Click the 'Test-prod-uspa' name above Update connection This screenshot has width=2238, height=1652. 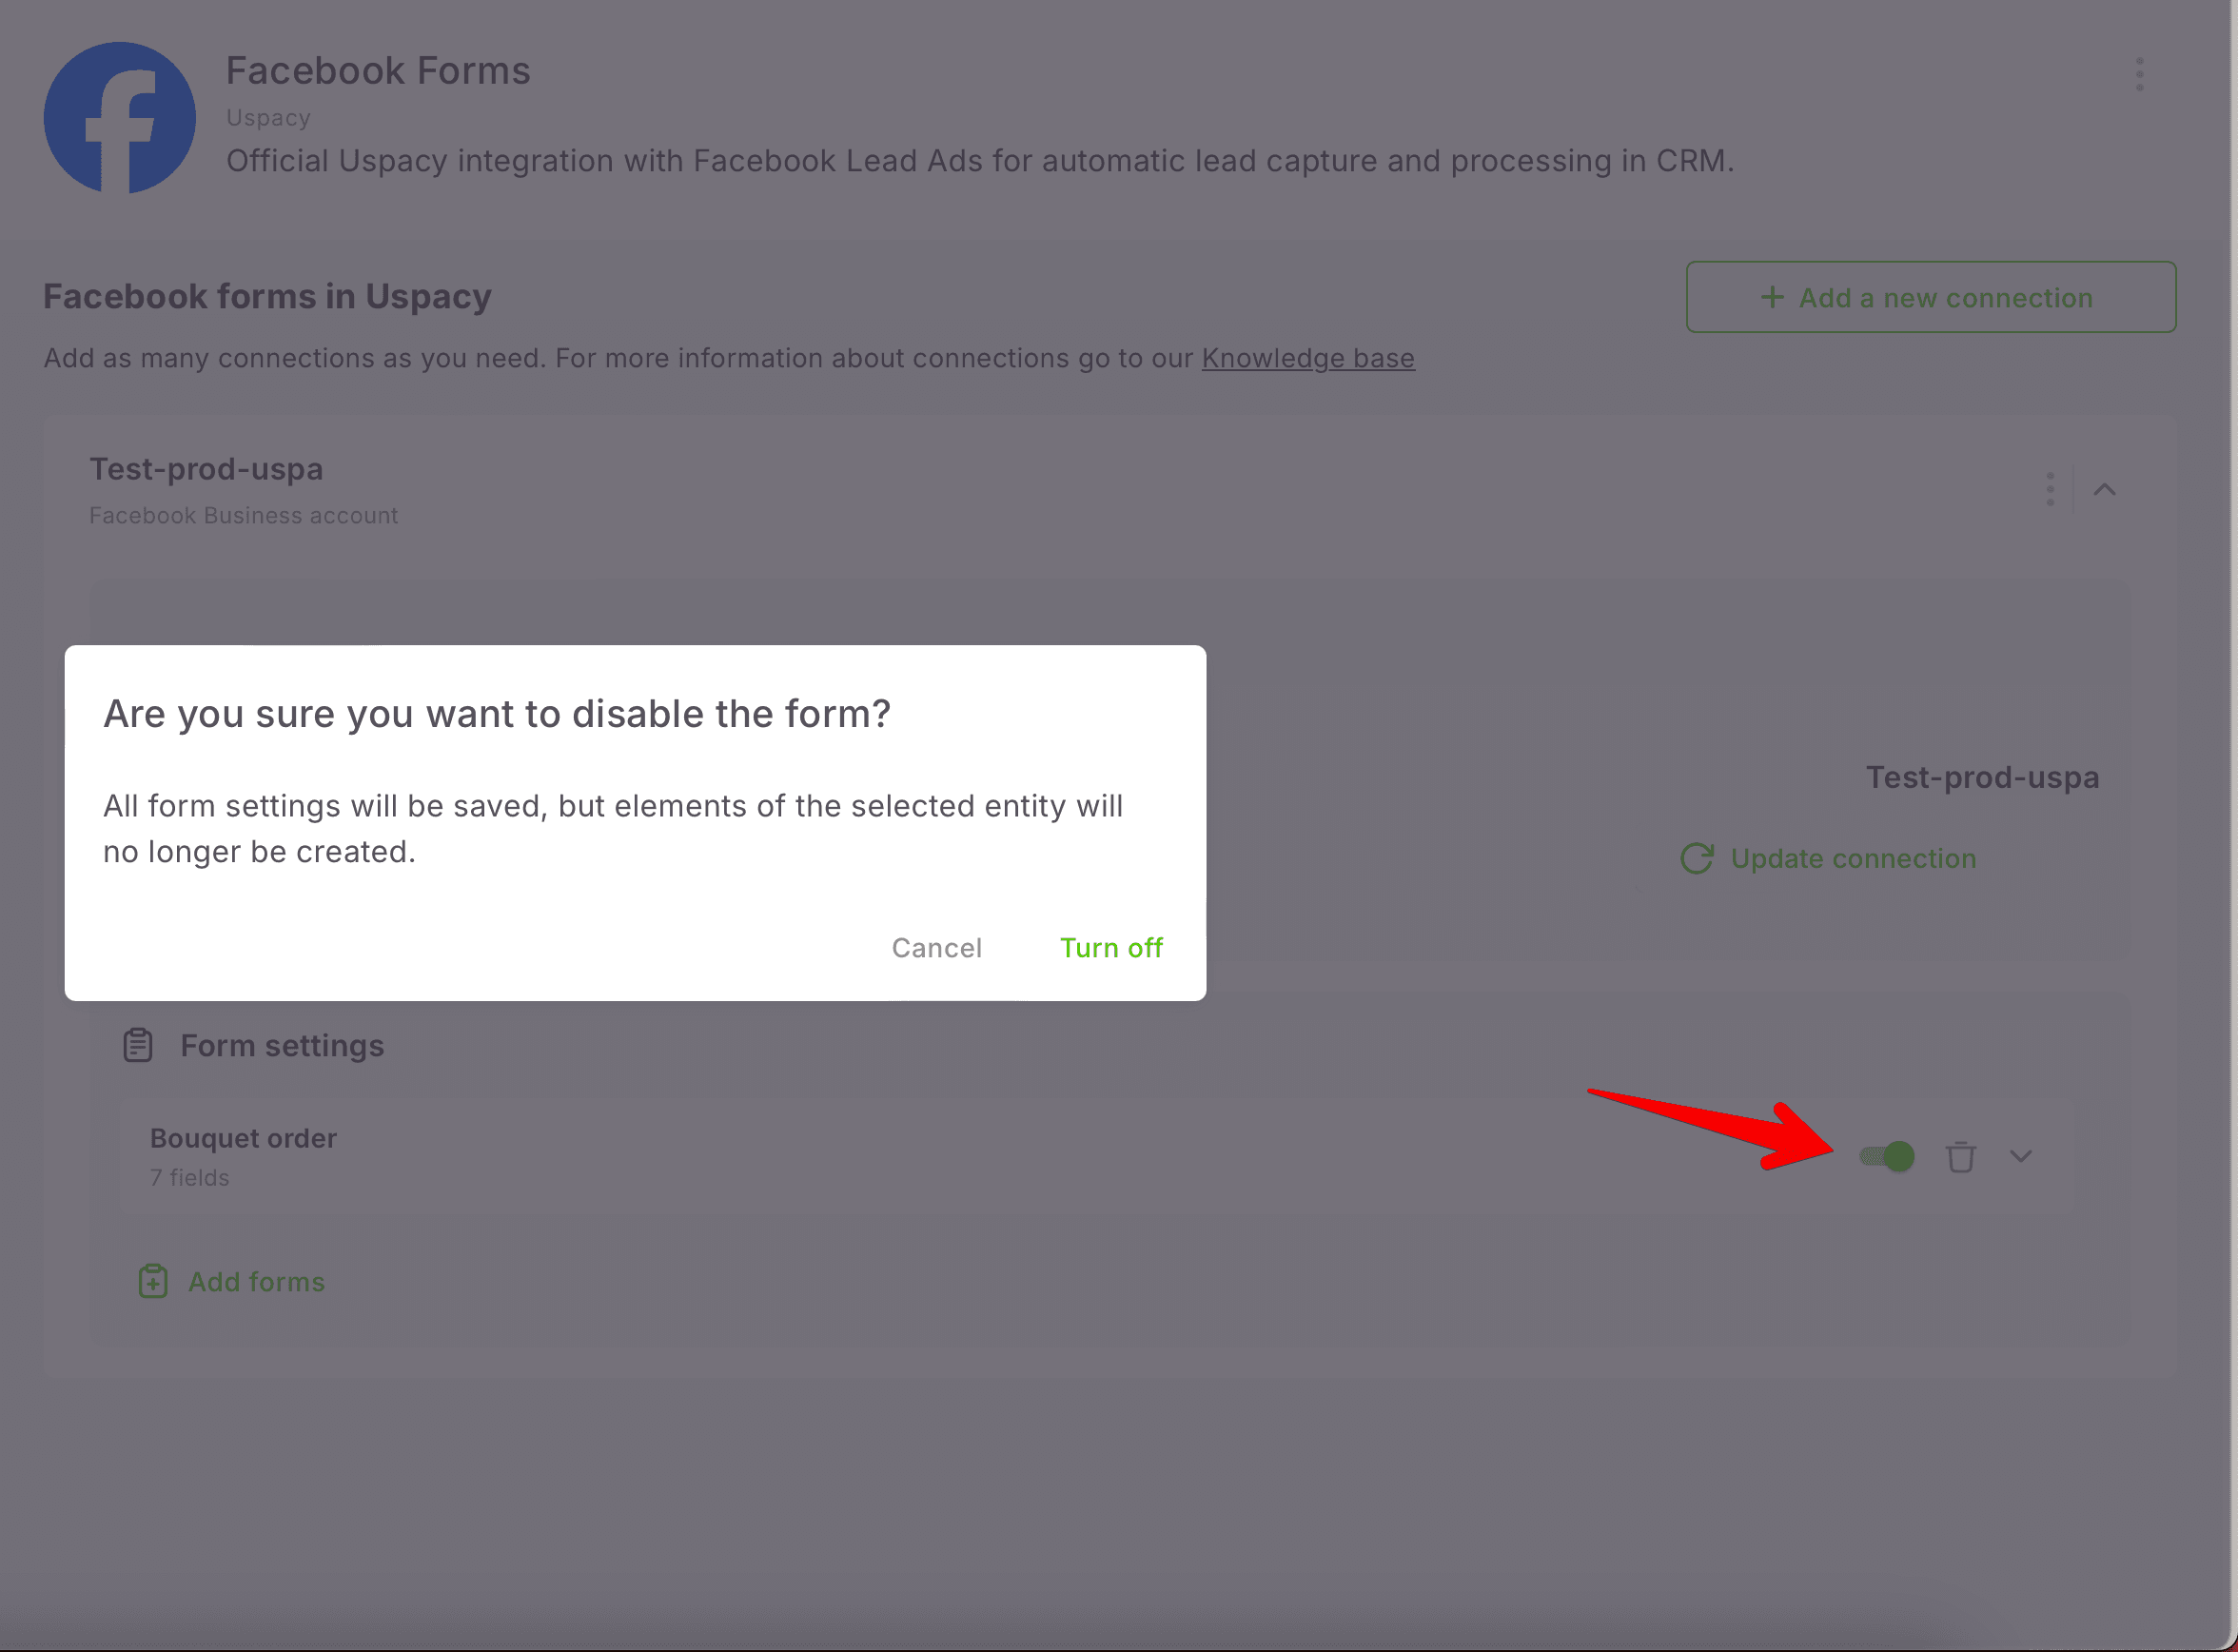click(x=1982, y=777)
